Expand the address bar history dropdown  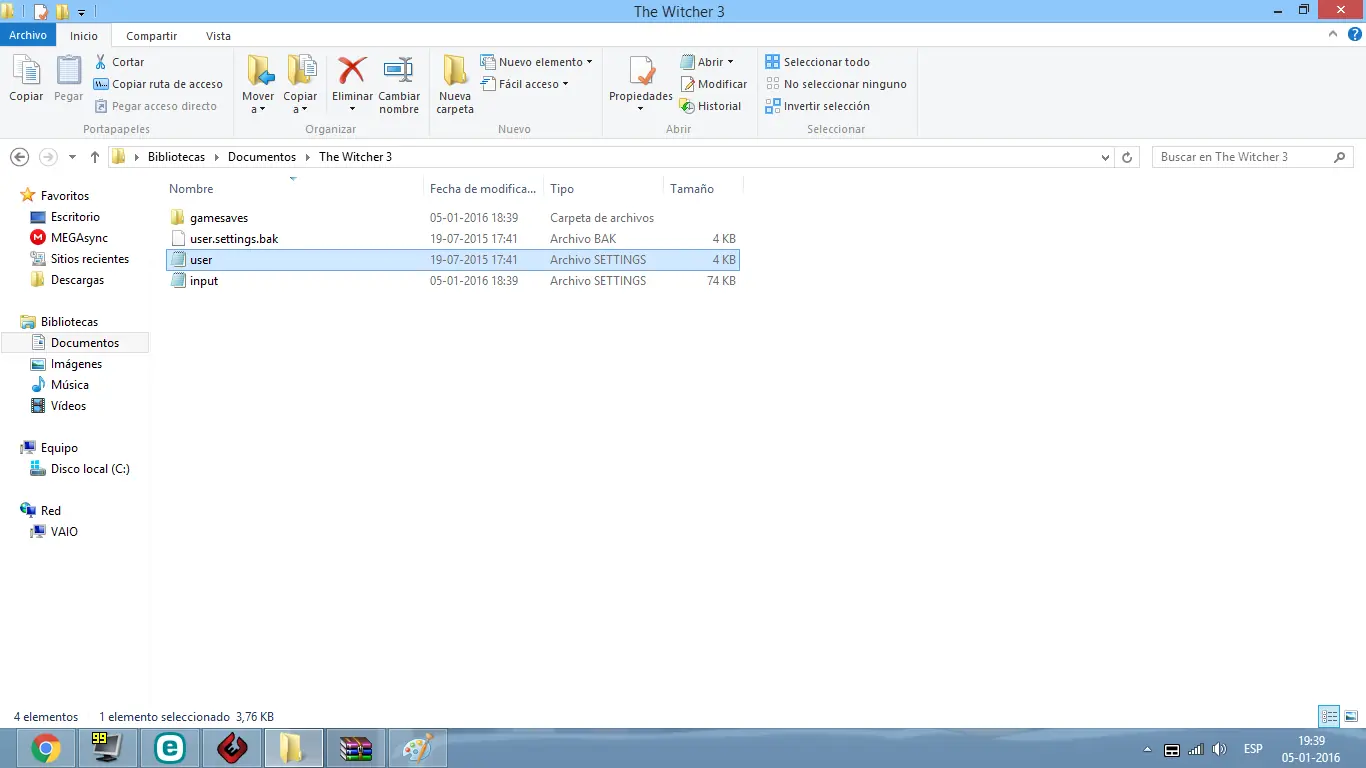tap(1105, 157)
